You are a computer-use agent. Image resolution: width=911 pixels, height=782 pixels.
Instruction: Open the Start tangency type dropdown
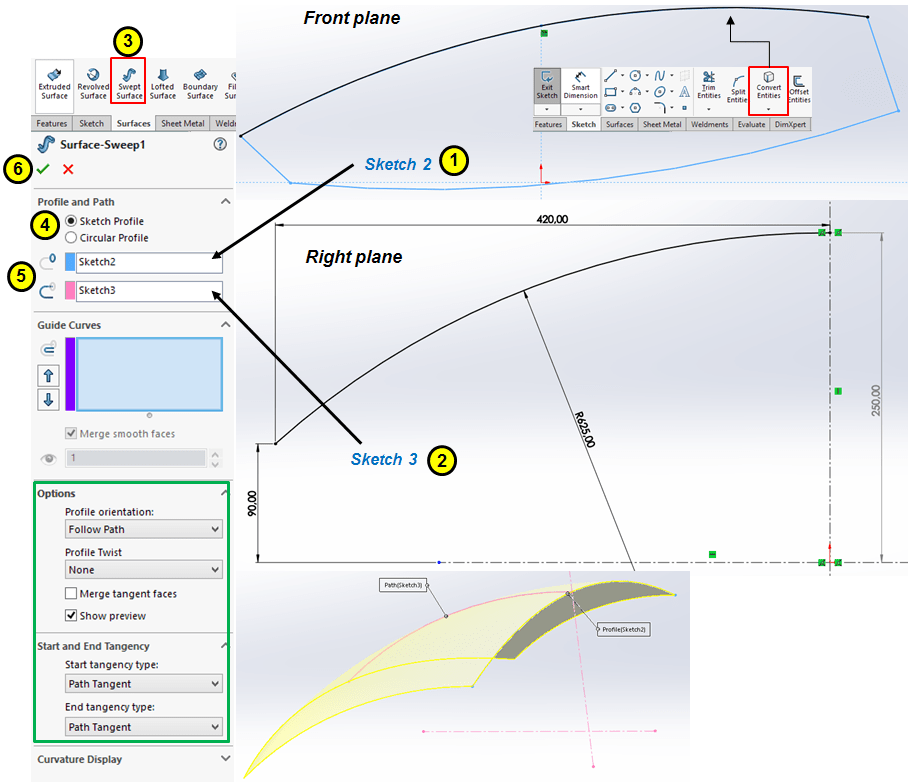point(144,684)
